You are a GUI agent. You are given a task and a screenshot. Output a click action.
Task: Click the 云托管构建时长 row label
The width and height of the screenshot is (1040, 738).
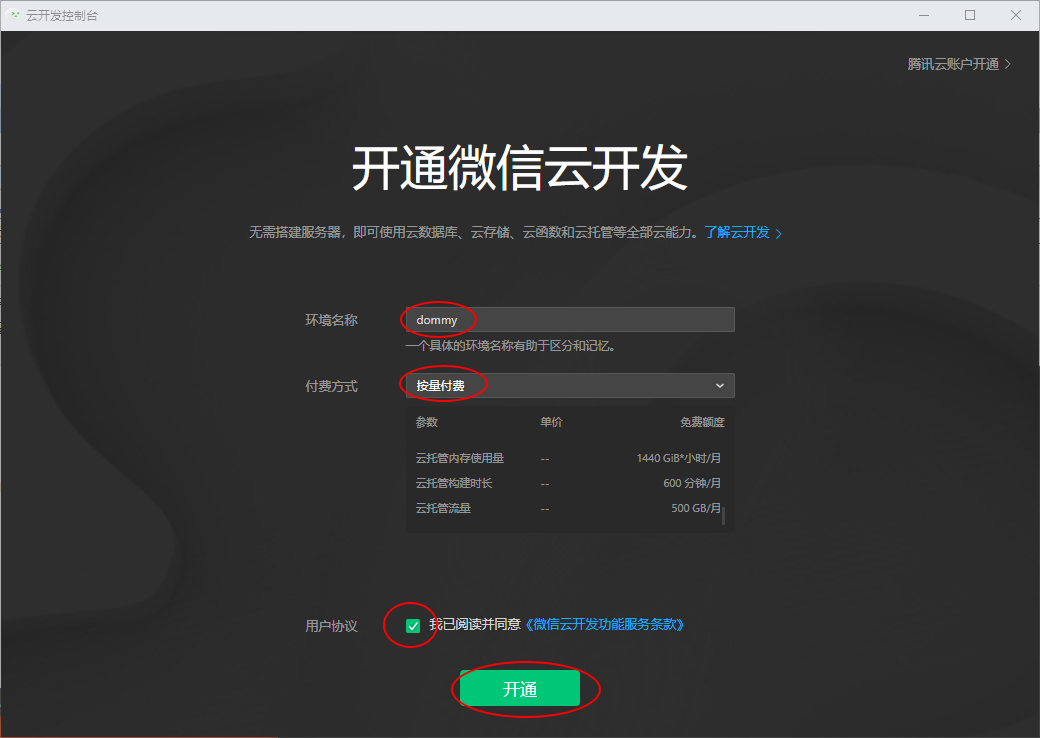454,483
